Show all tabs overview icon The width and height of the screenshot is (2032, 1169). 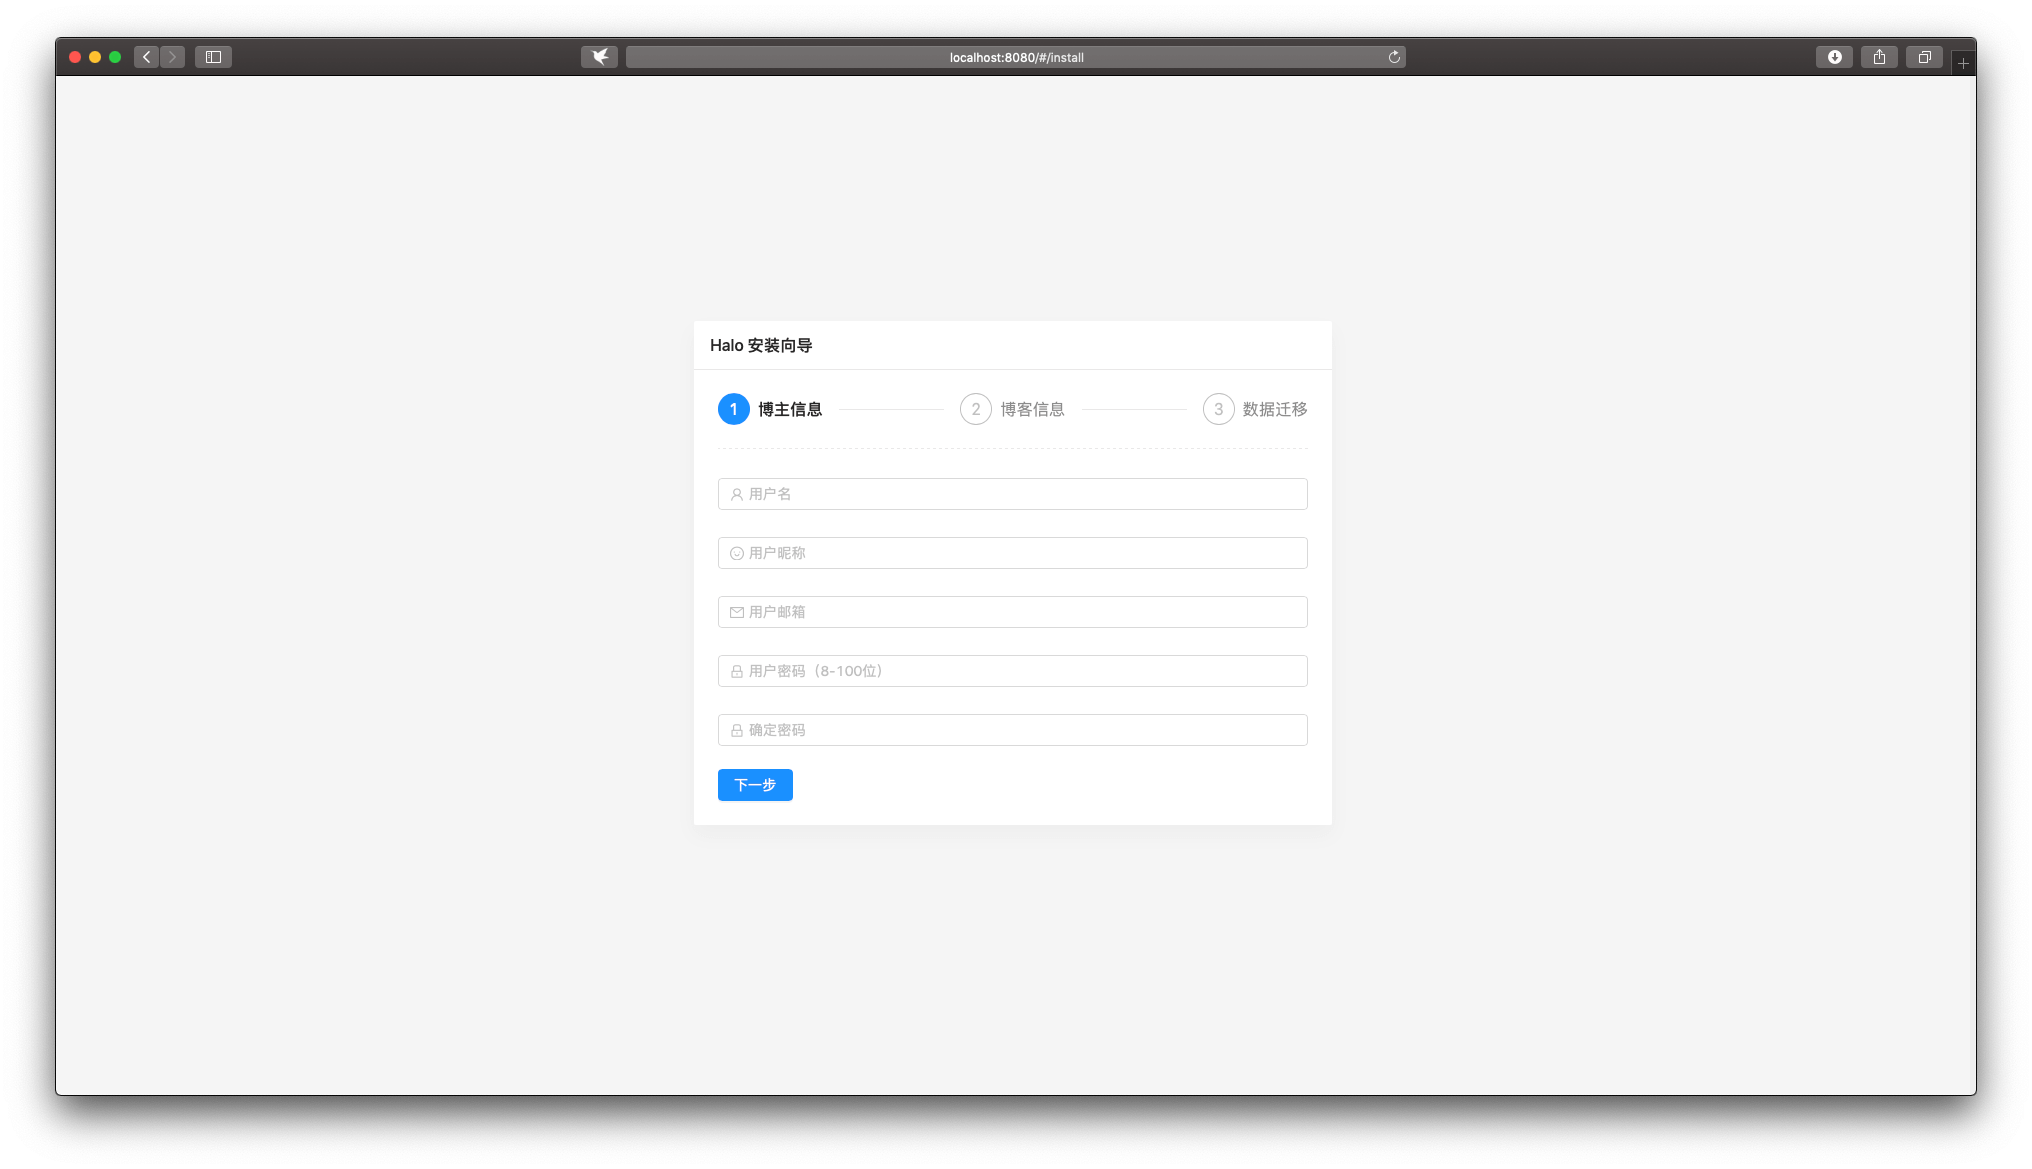coord(1924,57)
